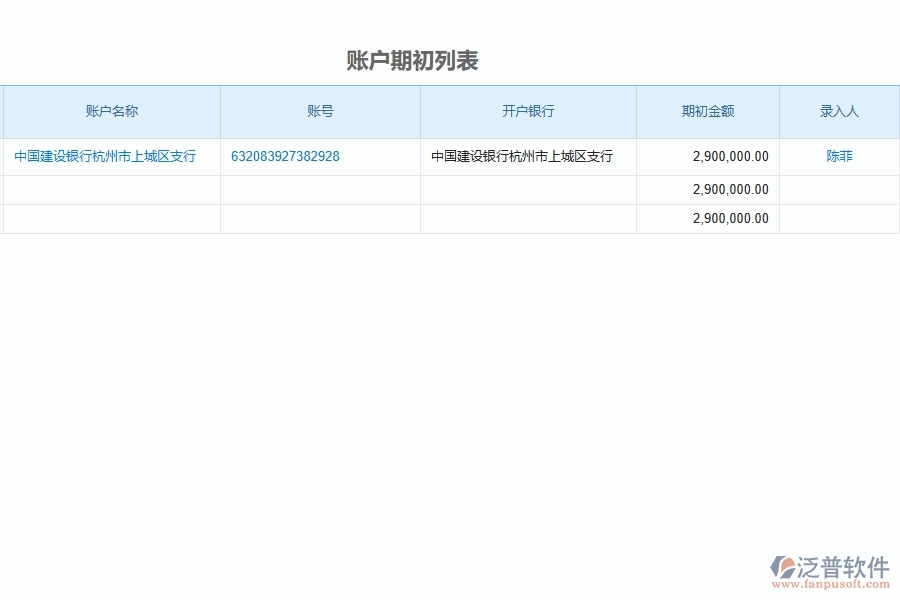Image resolution: width=900 pixels, height=600 pixels.
Task: Open bank account link 中国建设银行杭州市上城区支行
Action: point(107,156)
